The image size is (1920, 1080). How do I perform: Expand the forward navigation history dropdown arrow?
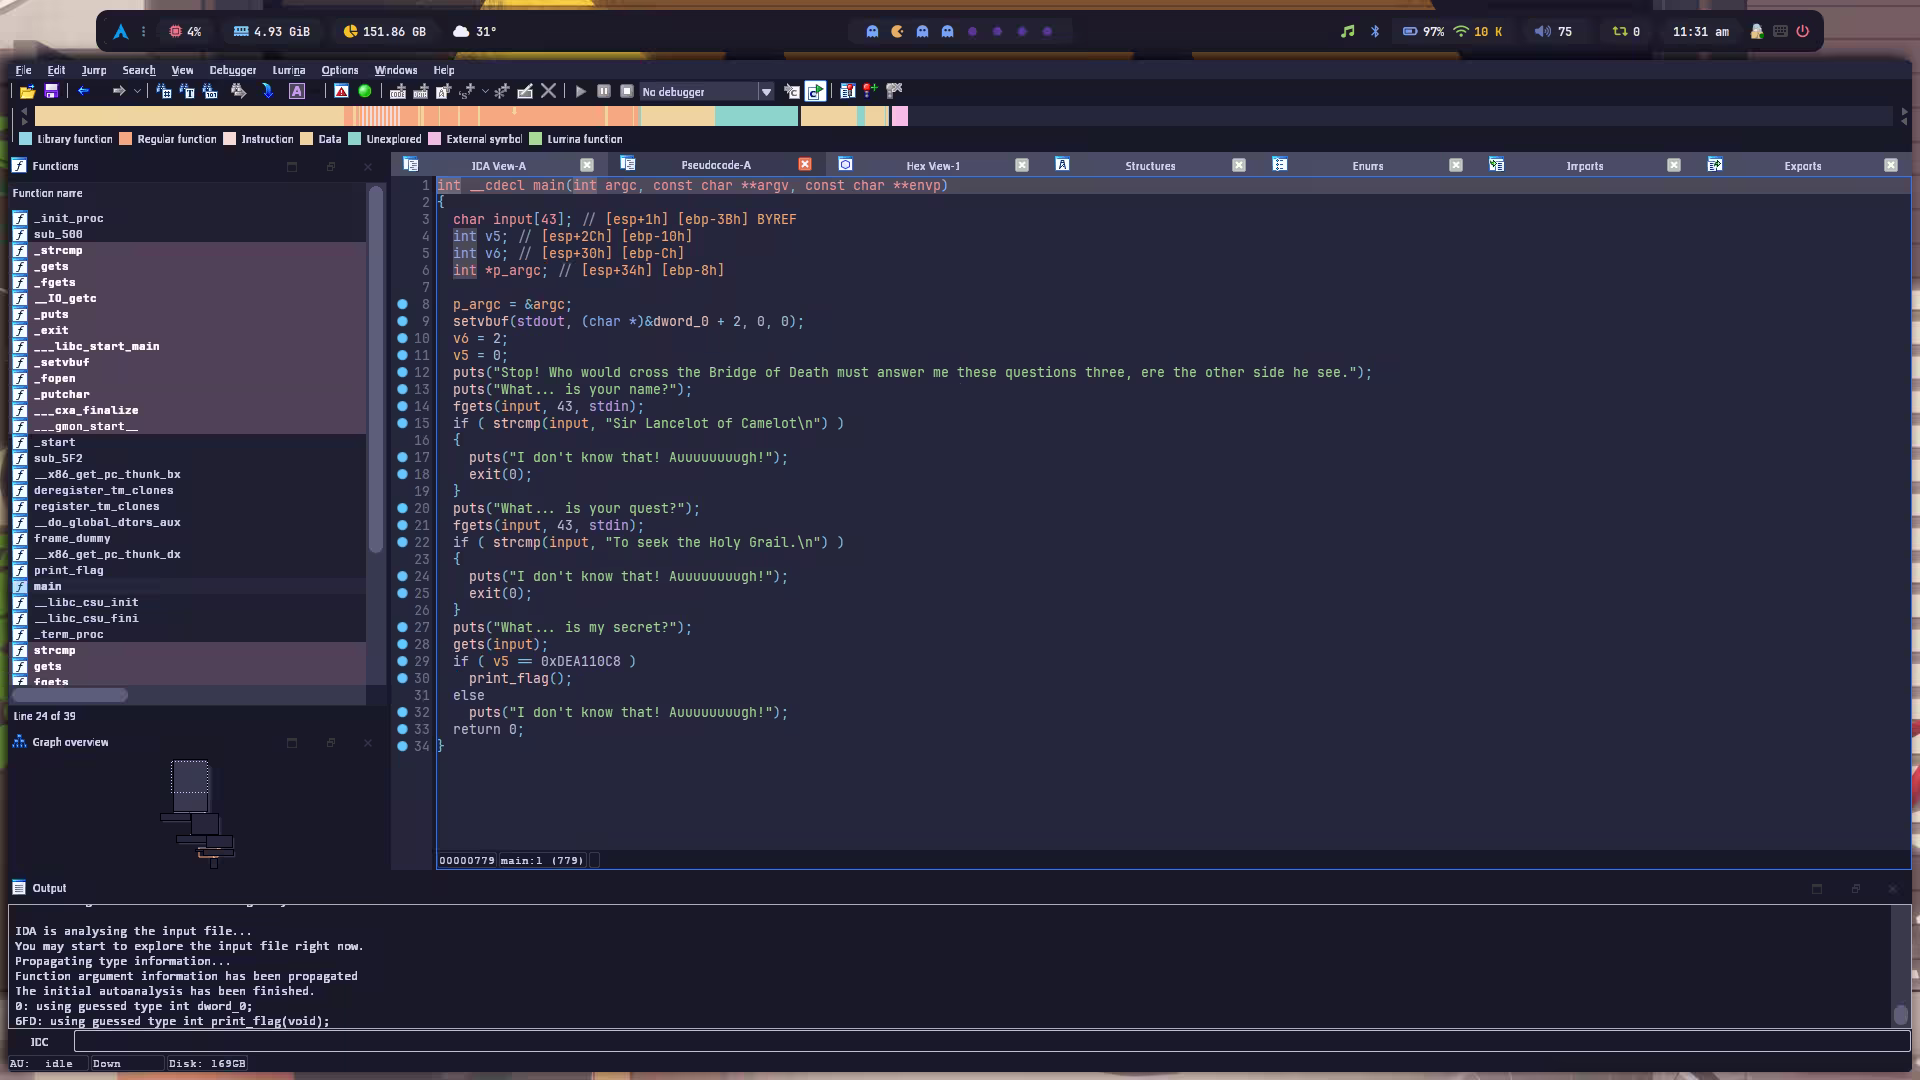137,91
